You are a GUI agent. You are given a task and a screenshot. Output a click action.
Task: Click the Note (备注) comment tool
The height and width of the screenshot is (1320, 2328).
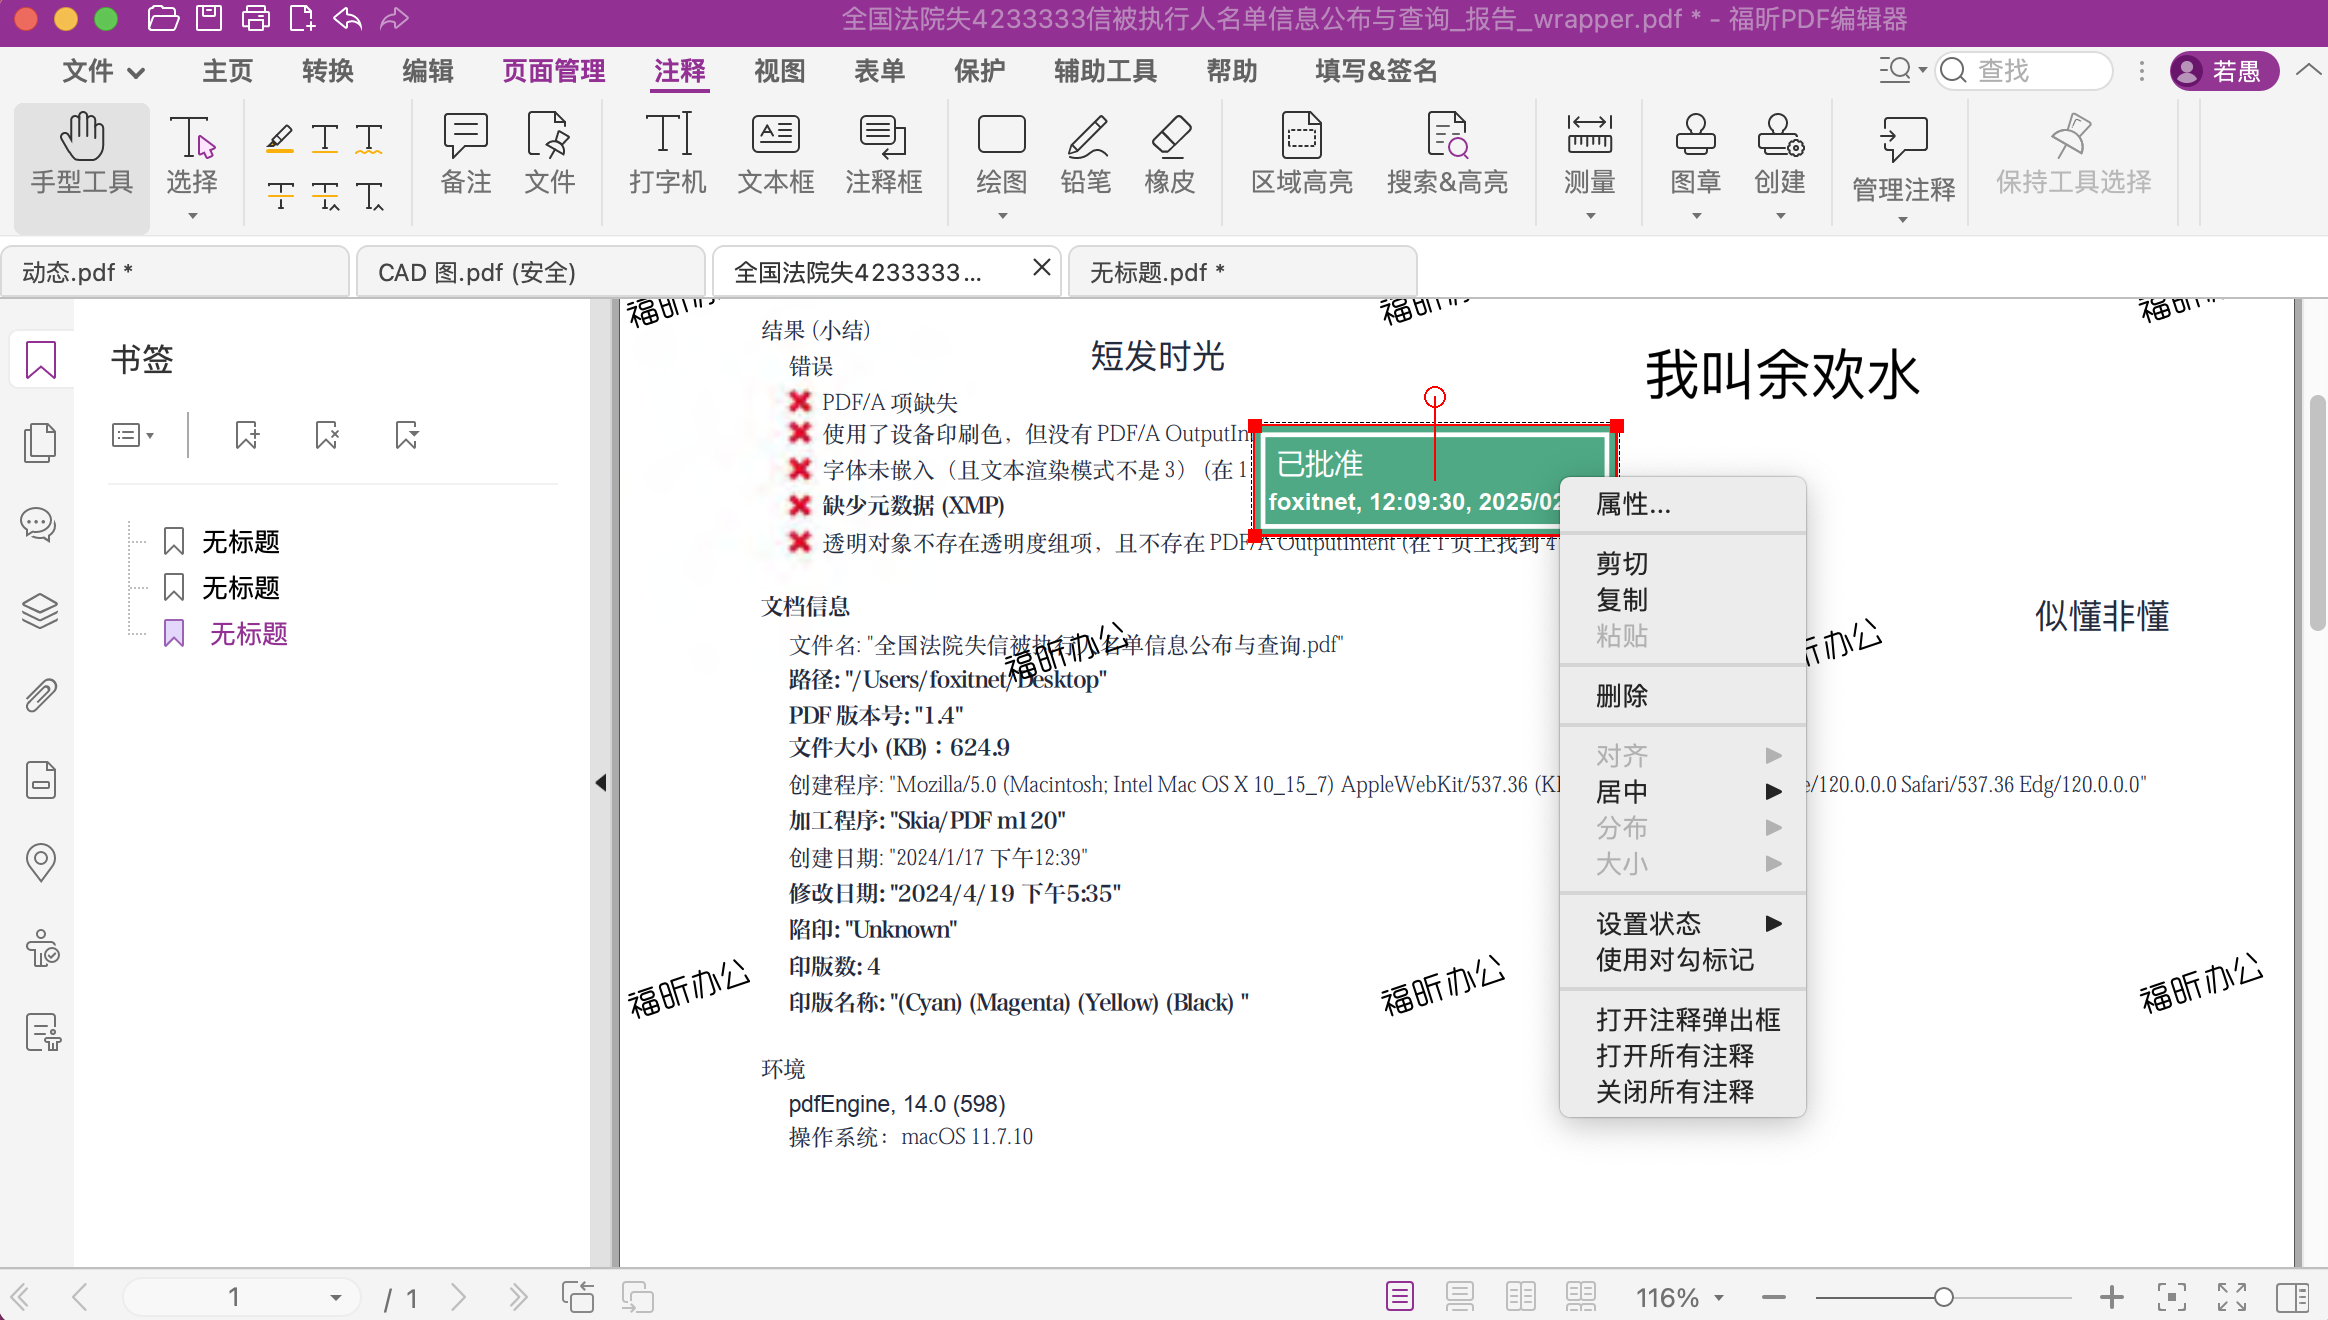[x=465, y=152]
